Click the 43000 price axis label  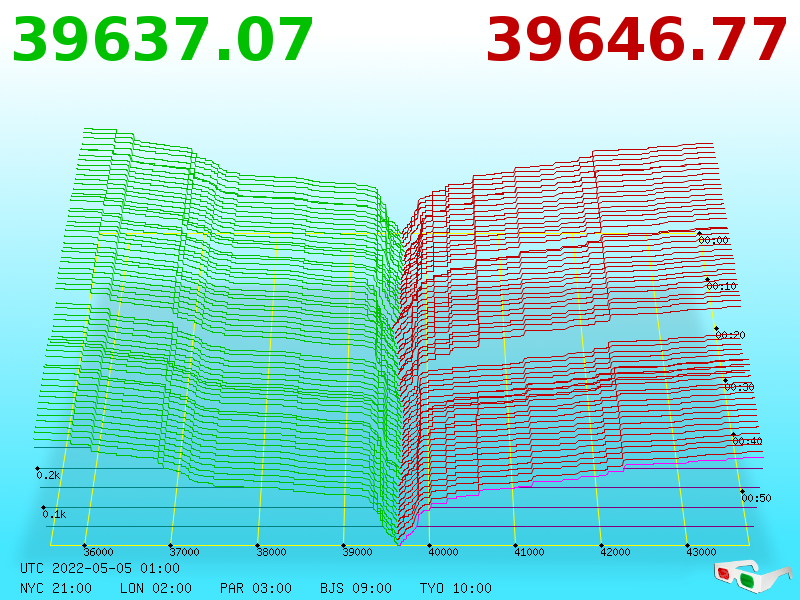pos(702,552)
